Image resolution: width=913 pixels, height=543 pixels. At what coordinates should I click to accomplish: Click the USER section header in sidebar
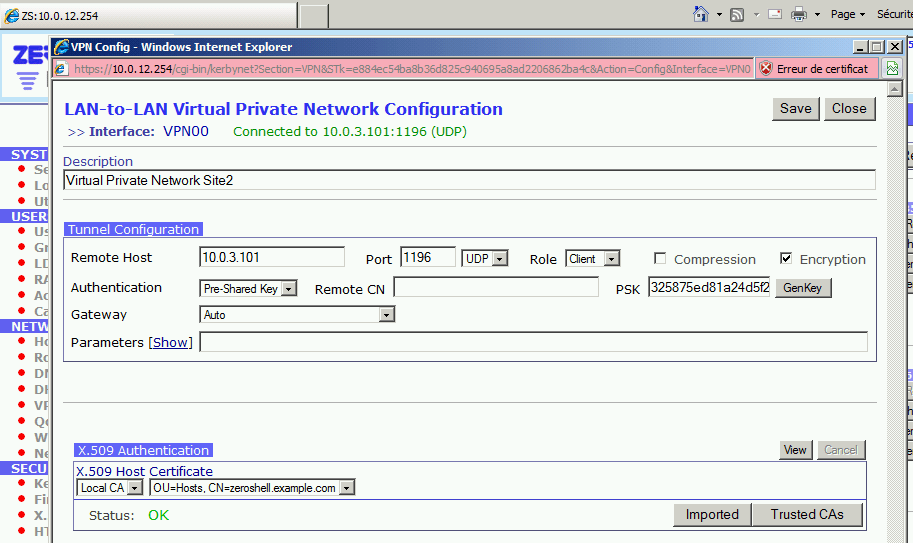click(x=24, y=217)
